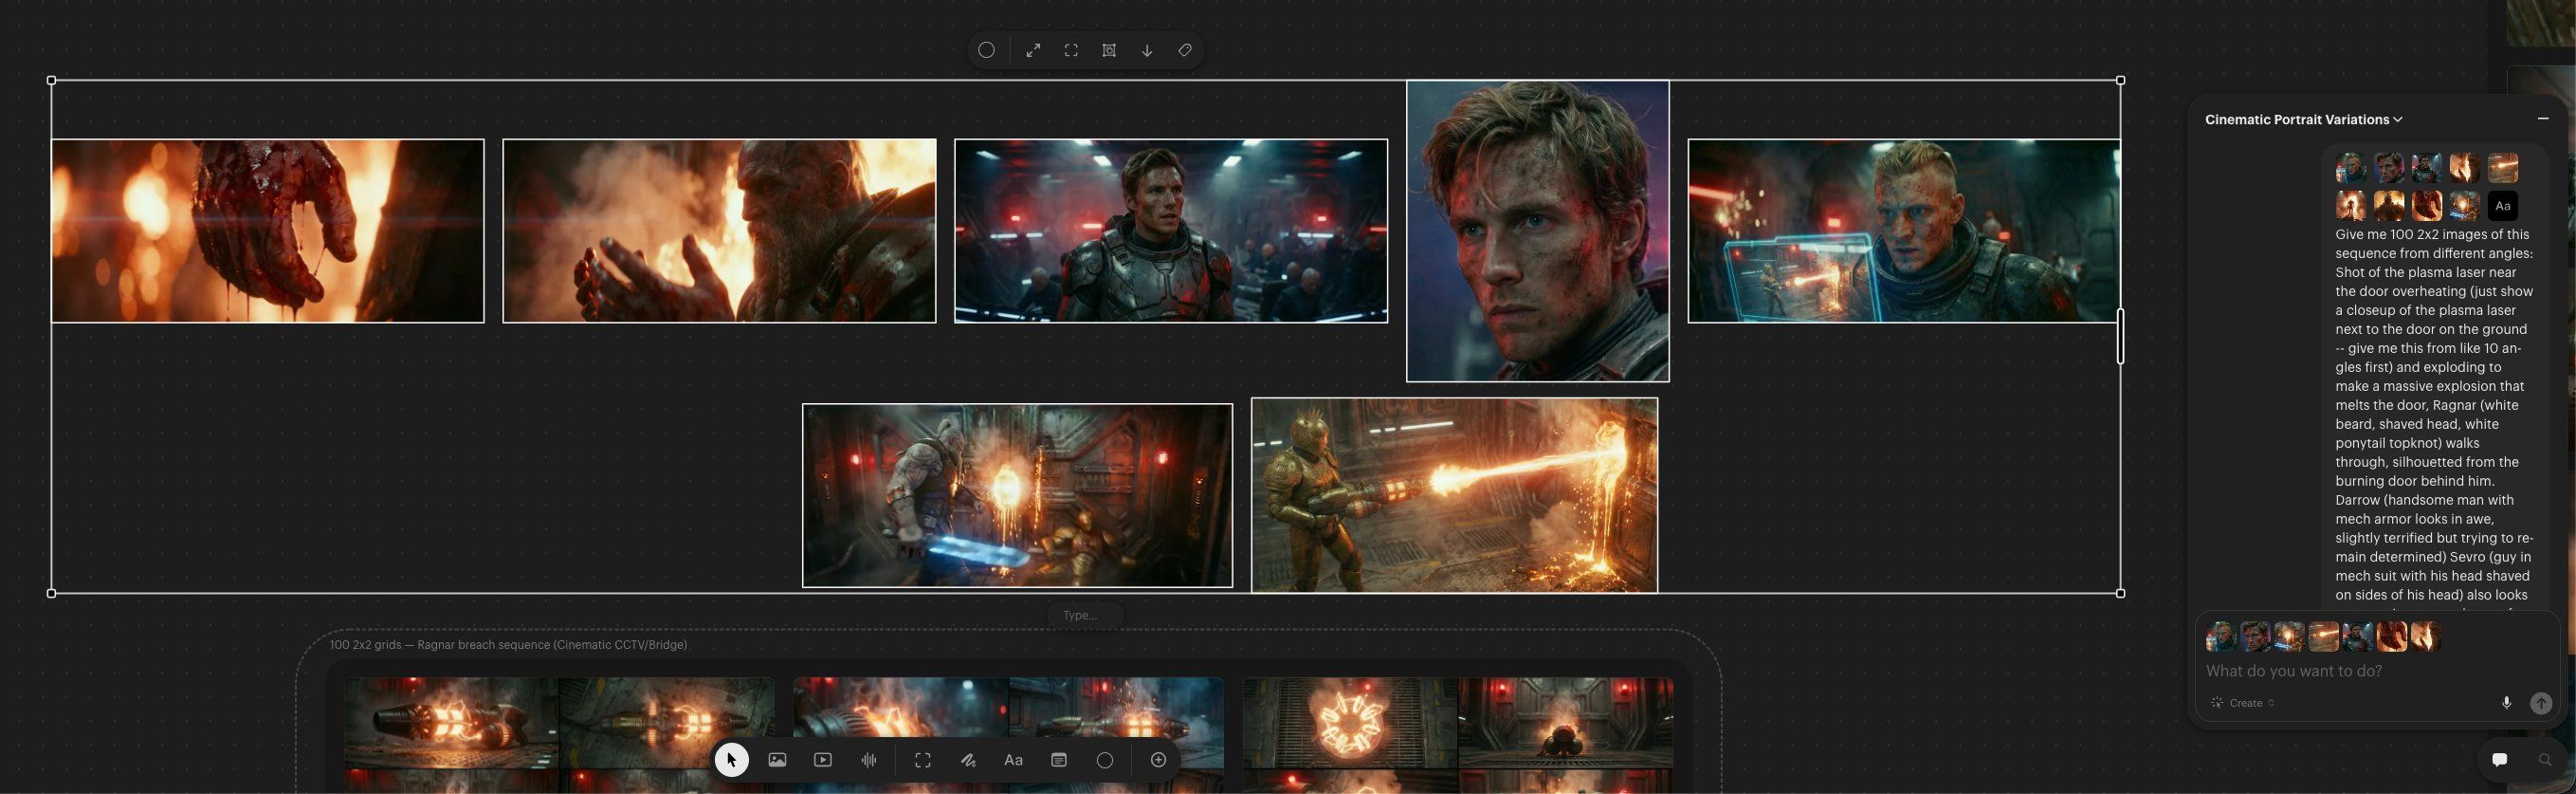
Task: Open the Create mode selector
Action: [x=2245, y=703]
